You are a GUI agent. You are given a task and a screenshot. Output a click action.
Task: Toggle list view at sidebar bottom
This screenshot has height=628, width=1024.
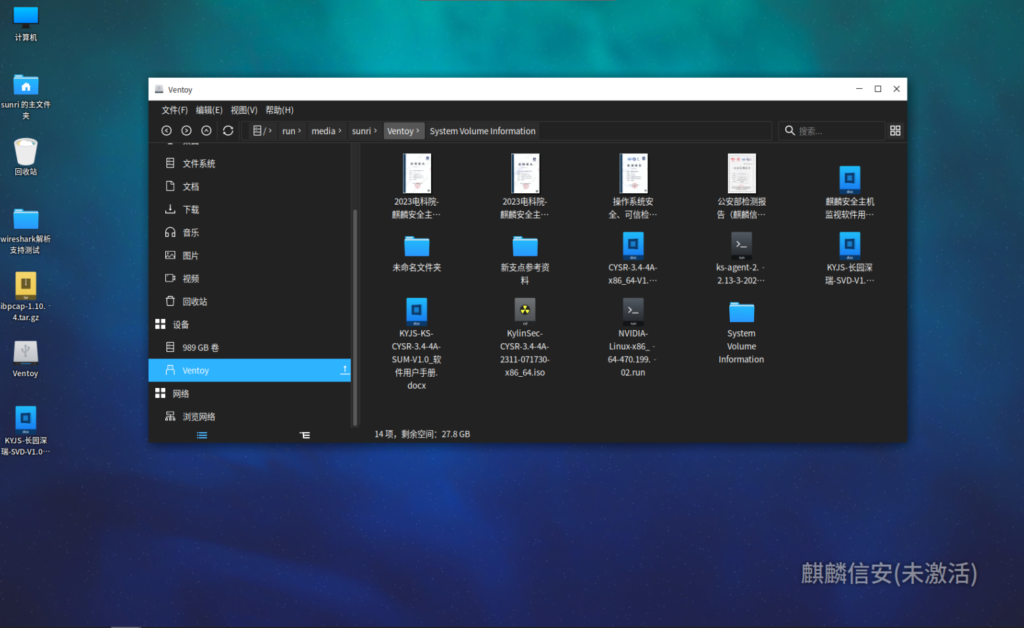202,435
